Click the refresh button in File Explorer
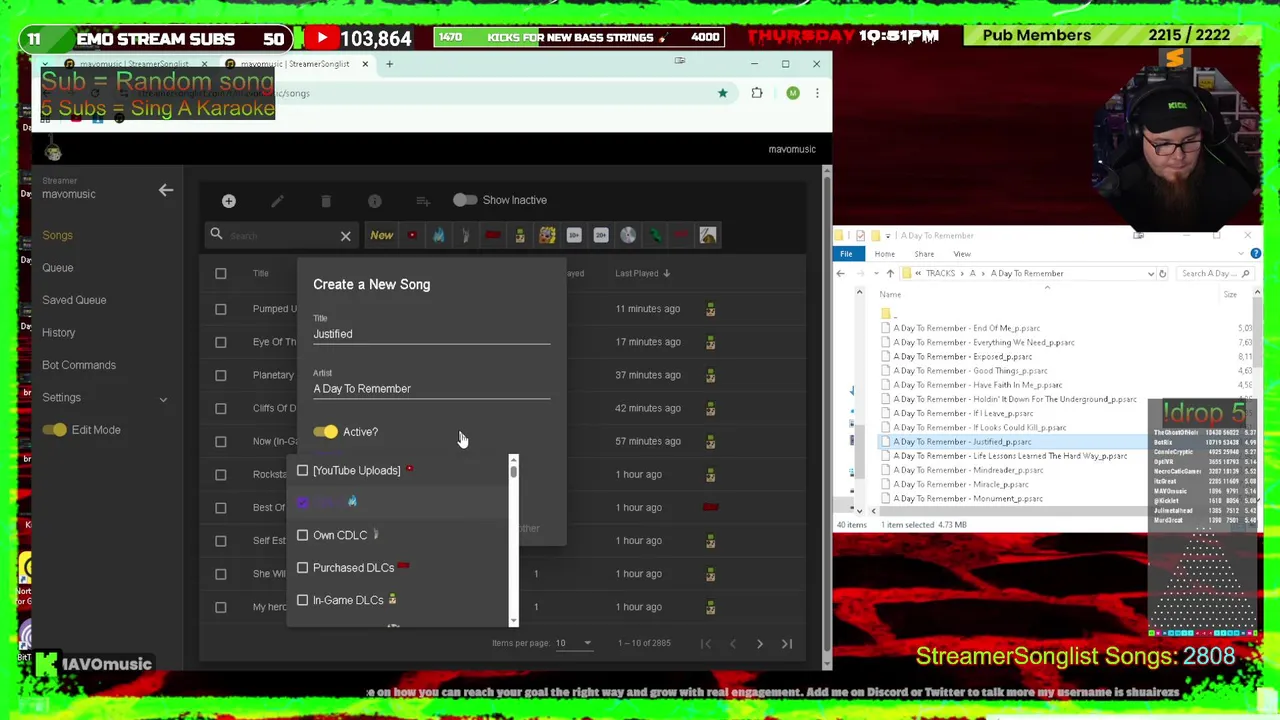The image size is (1280, 720). tap(1162, 273)
